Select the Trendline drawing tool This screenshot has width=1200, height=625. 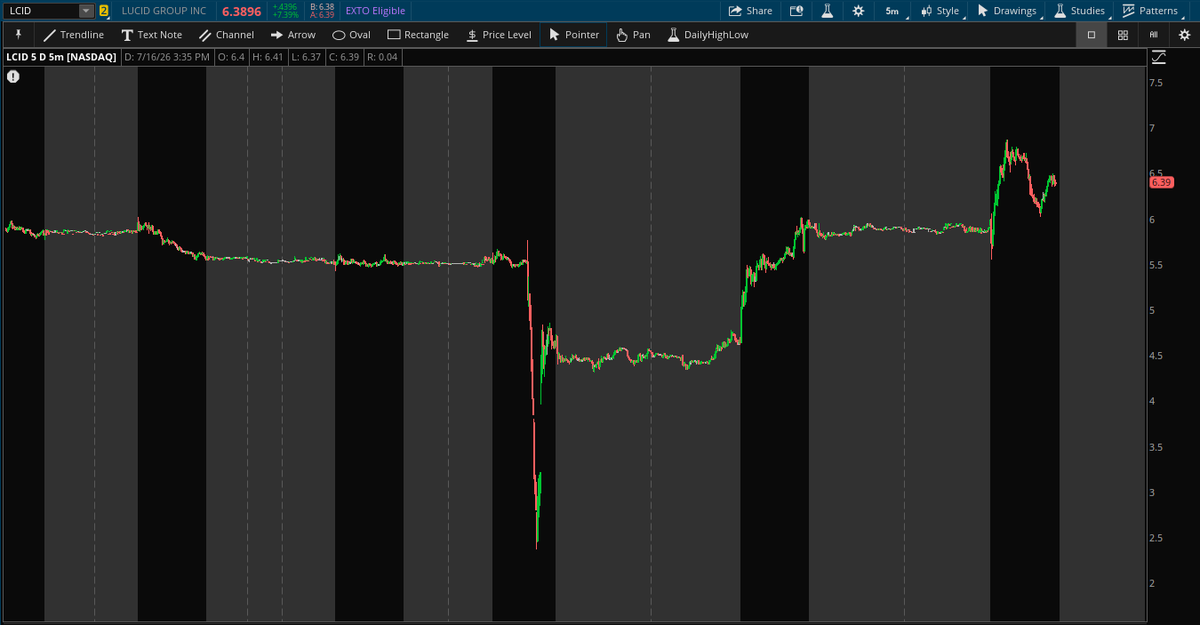73,34
